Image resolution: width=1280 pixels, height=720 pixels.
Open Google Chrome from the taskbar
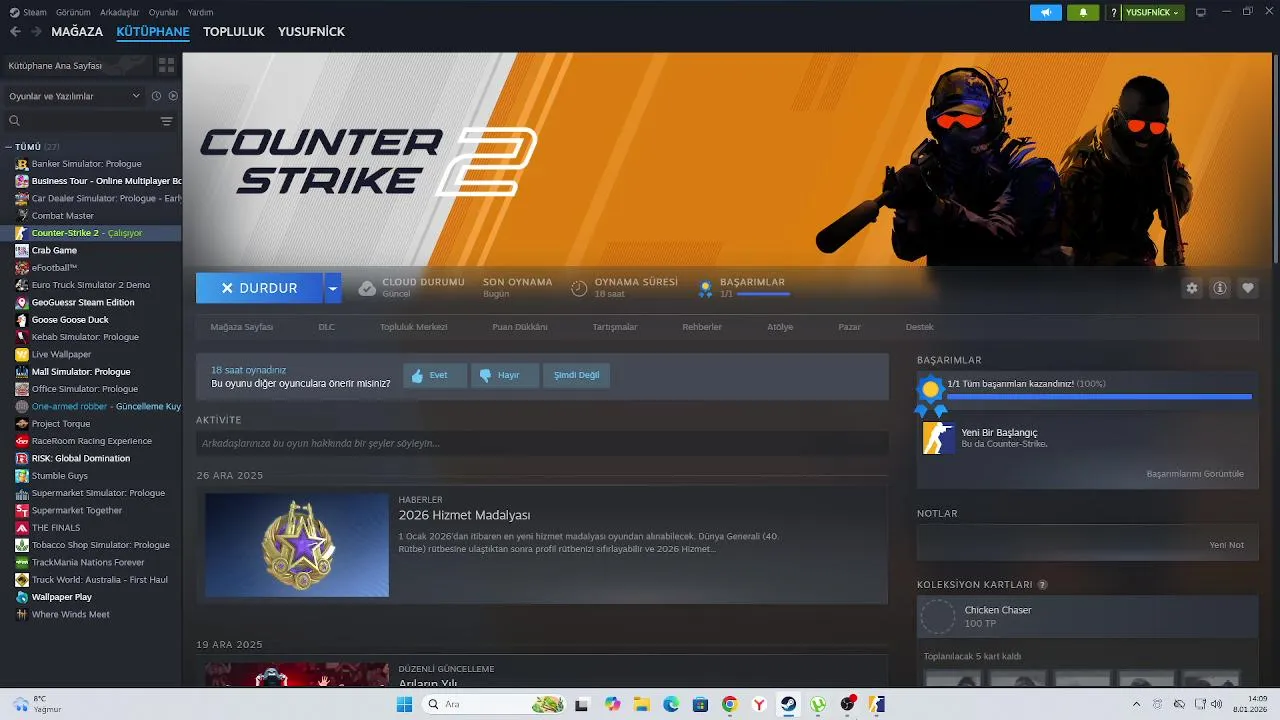click(x=730, y=704)
